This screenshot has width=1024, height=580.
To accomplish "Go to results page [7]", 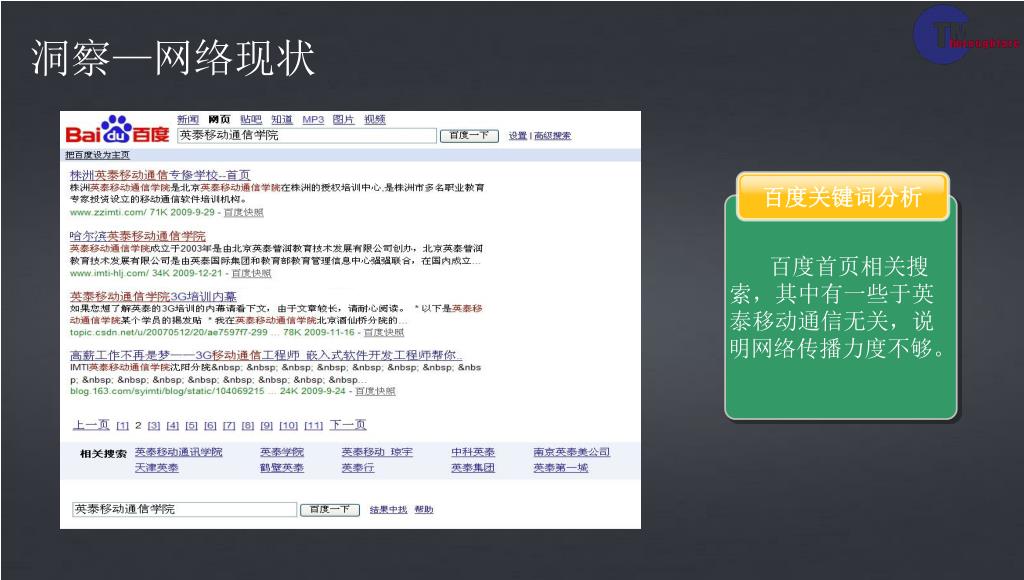I will click(x=229, y=426).
